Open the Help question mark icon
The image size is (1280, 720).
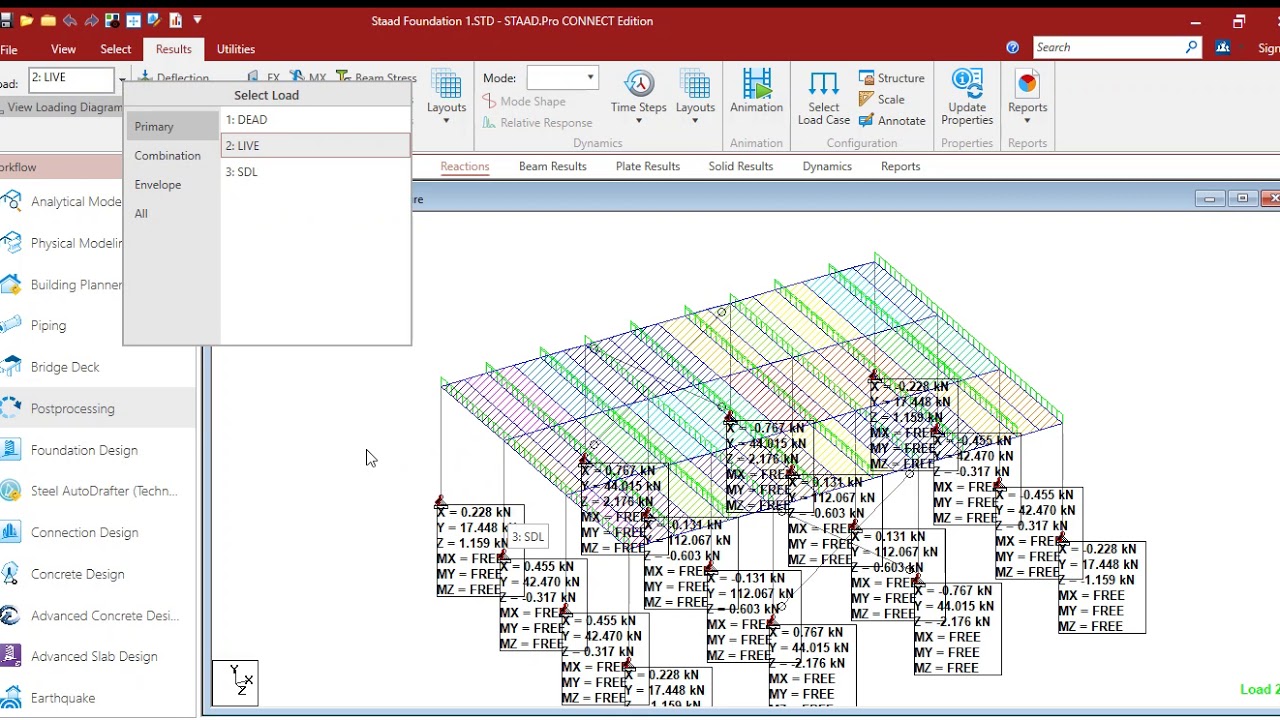pos(1012,47)
